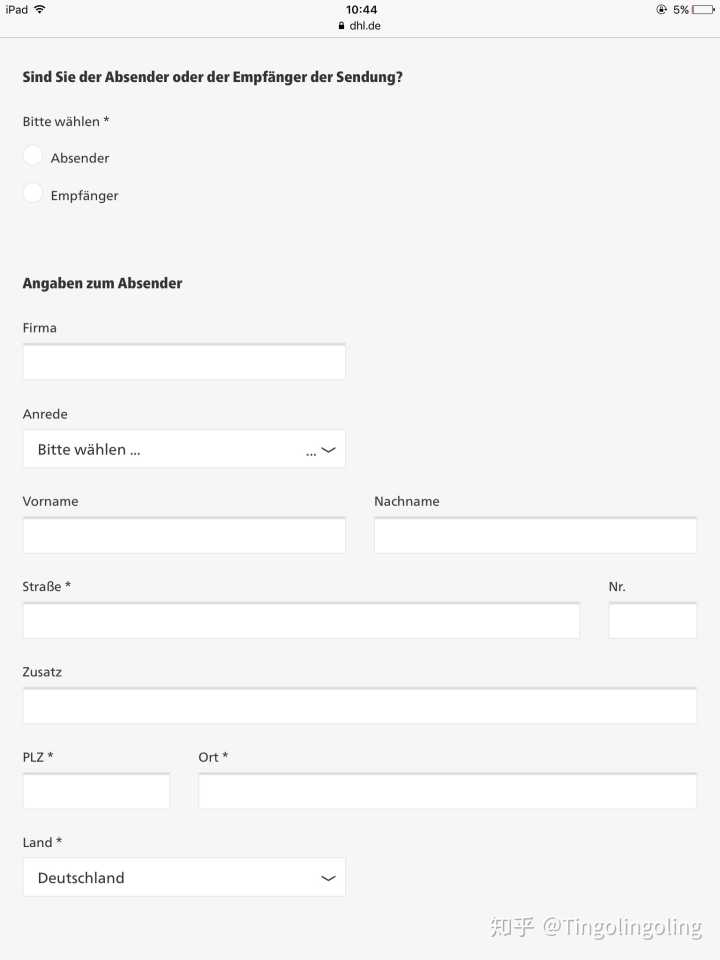Open the Anrede dropdown
The height and width of the screenshot is (960, 720).
183,450
